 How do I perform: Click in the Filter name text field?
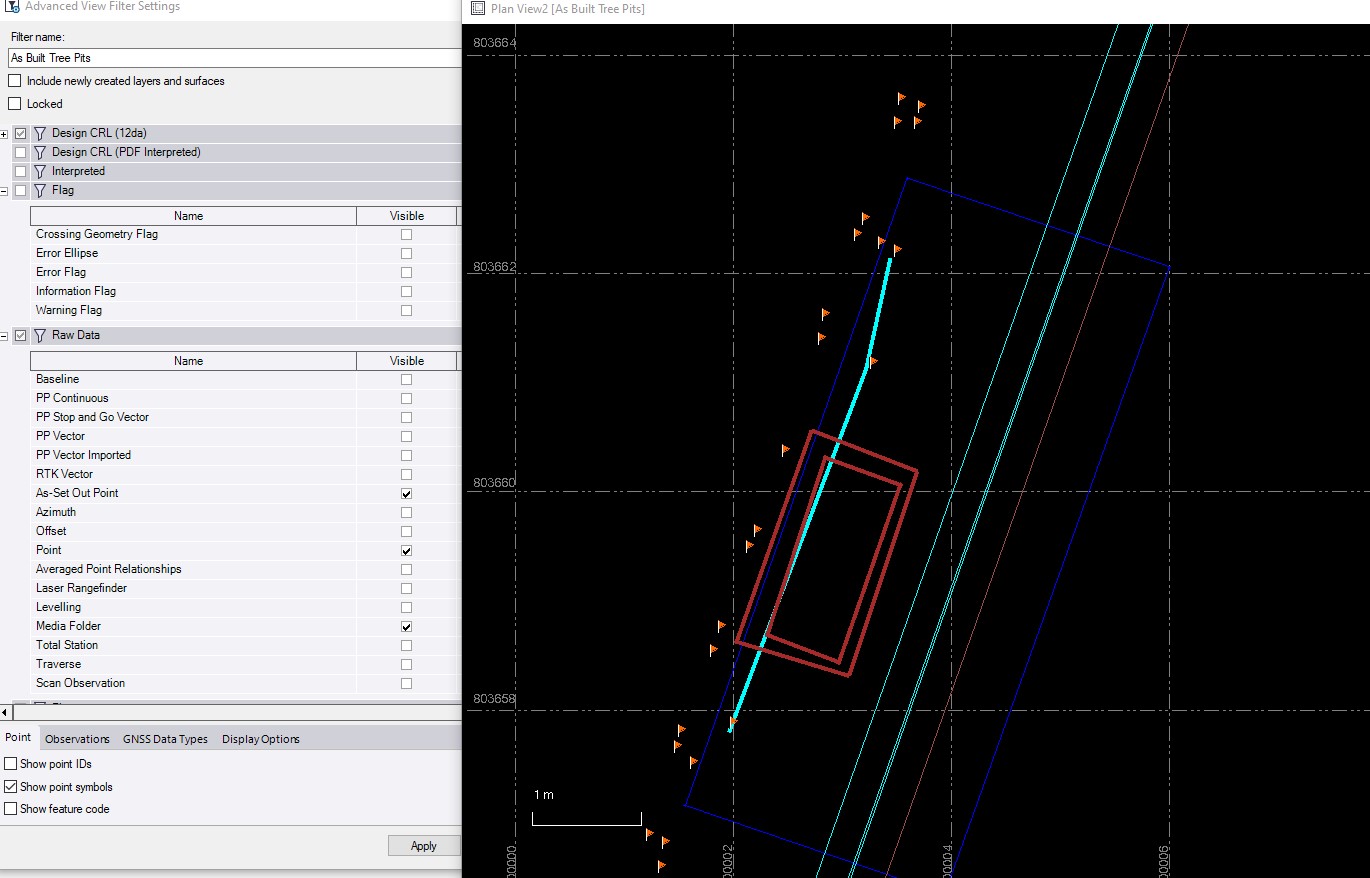230,58
